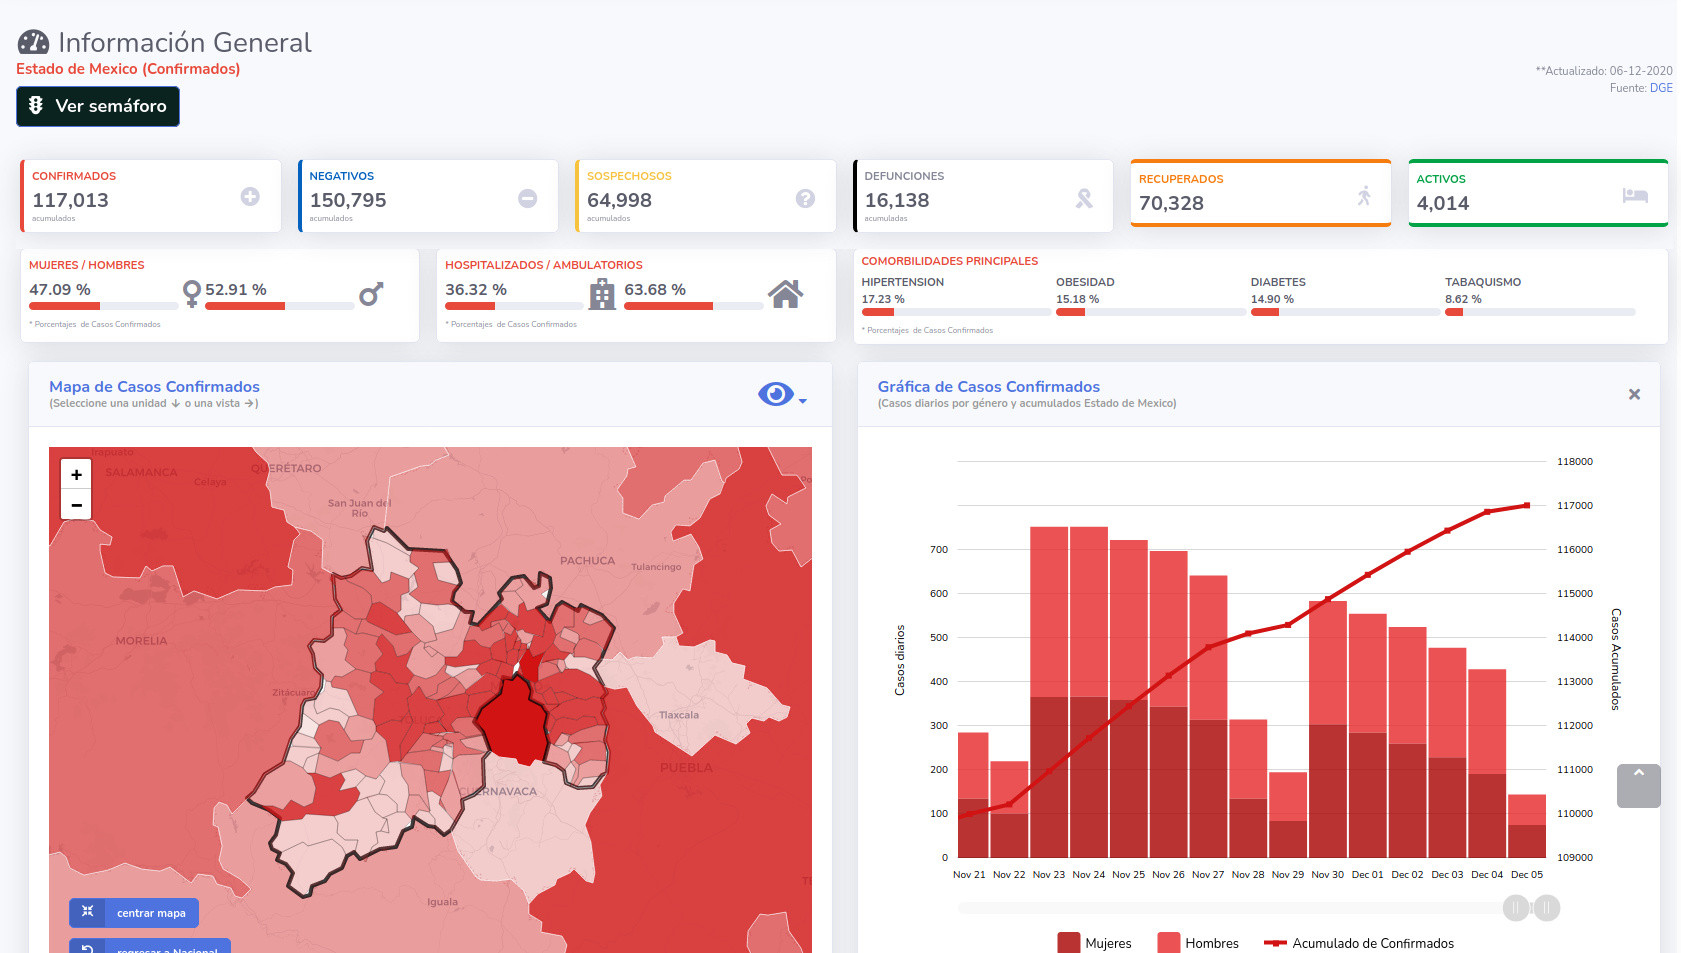Click the centrar mapa button
The height and width of the screenshot is (953, 1681).
tap(134, 913)
